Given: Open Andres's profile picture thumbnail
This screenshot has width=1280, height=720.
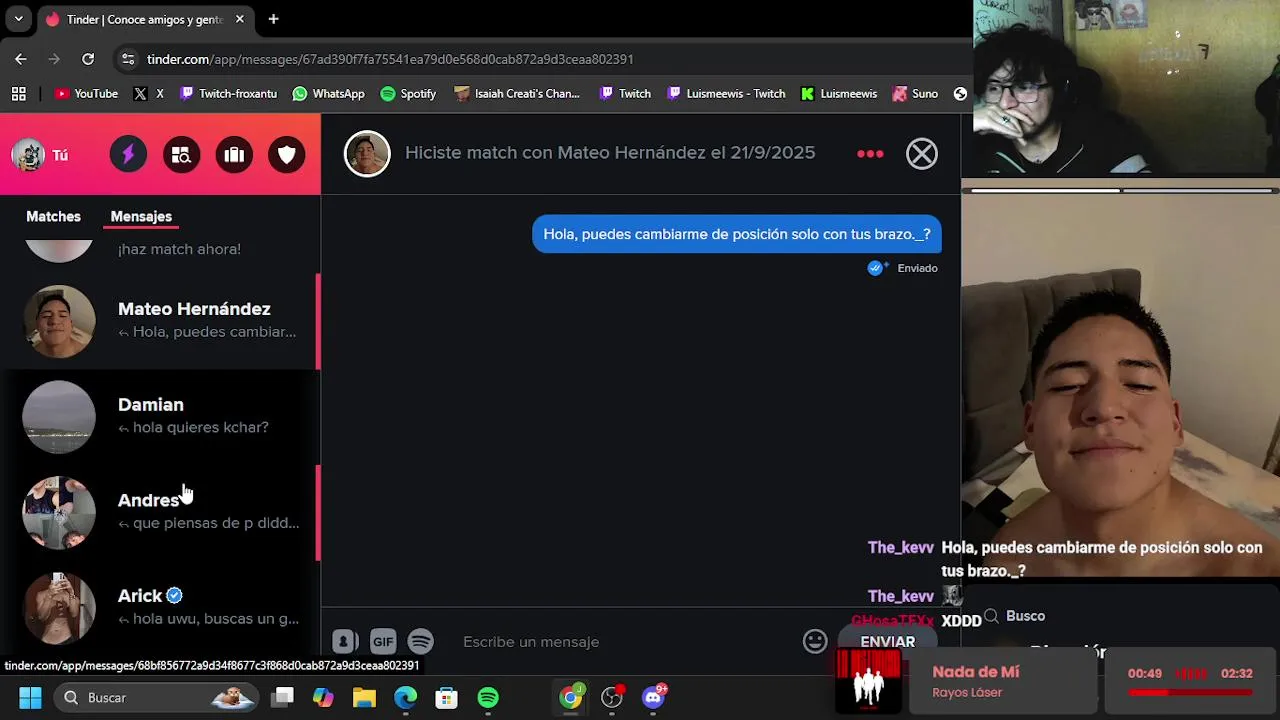Looking at the screenshot, I should (59, 512).
